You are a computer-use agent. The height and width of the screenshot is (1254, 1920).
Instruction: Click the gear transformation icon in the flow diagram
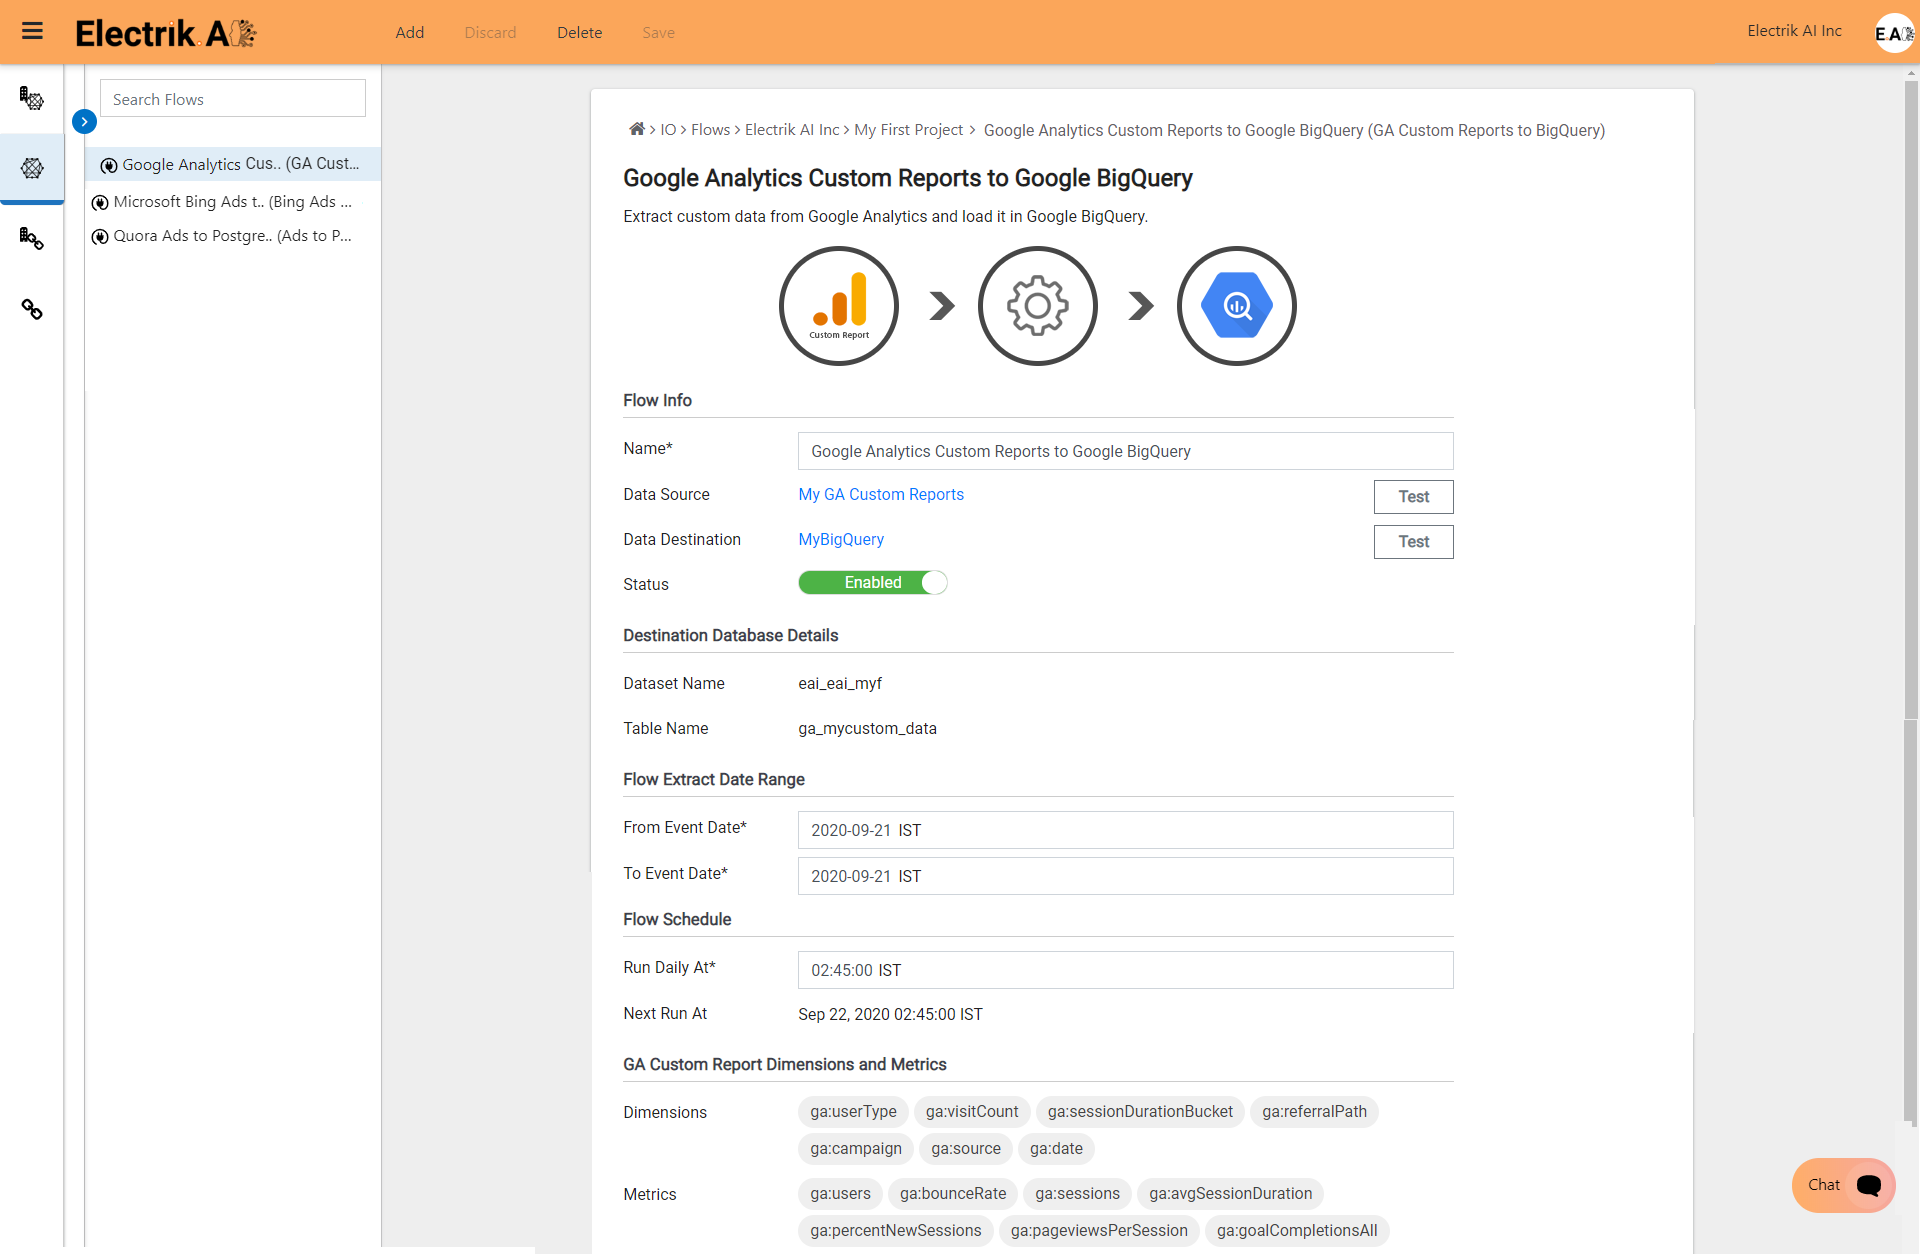[x=1037, y=305]
